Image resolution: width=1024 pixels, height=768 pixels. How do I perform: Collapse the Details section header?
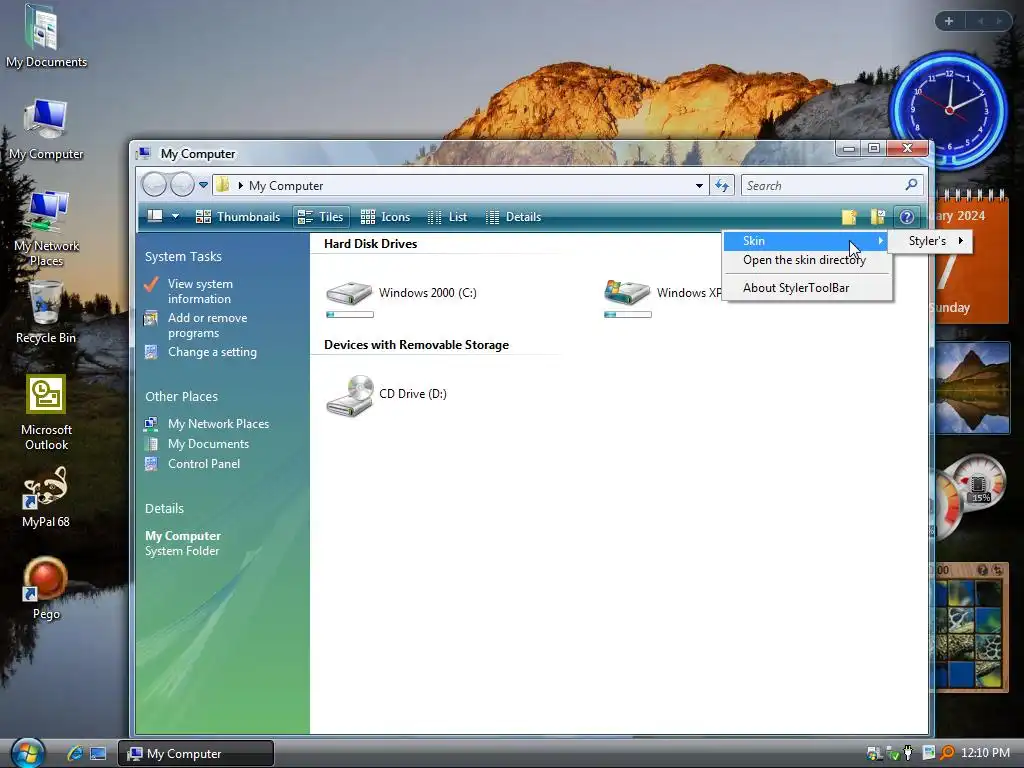165,509
